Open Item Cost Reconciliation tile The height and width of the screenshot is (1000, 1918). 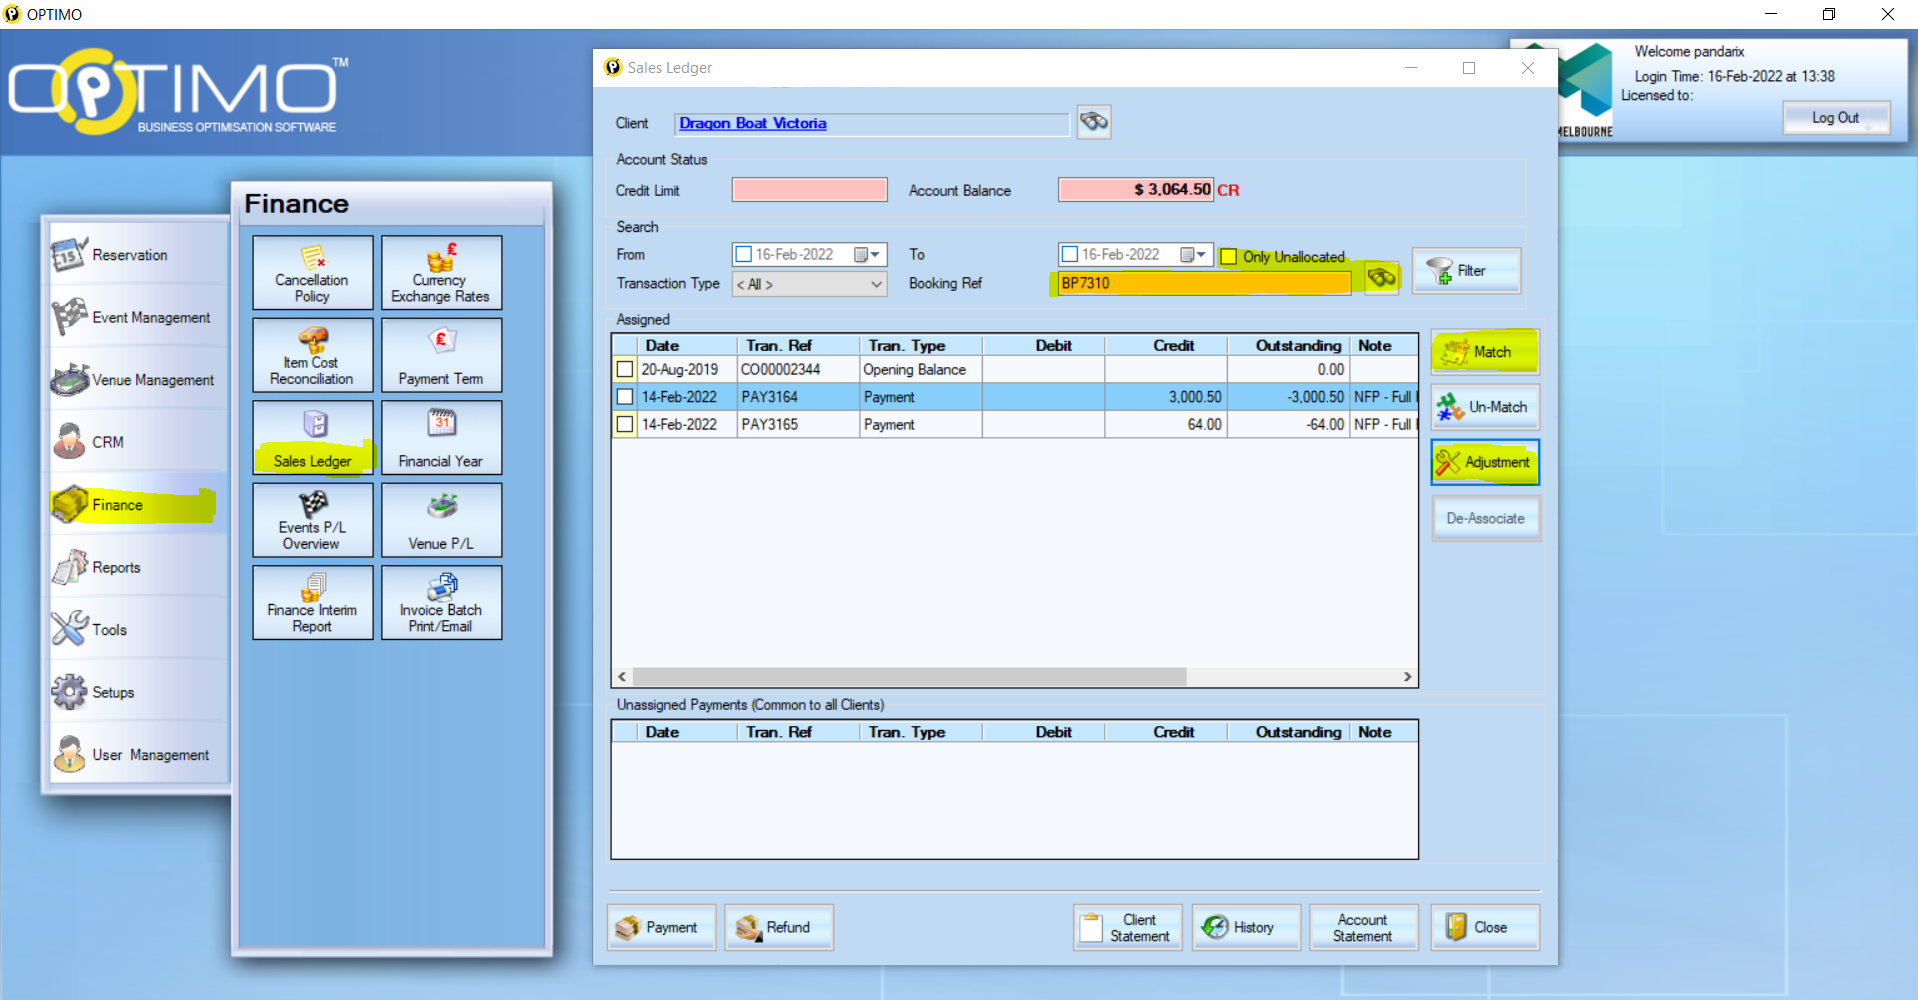pyautogui.click(x=312, y=355)
